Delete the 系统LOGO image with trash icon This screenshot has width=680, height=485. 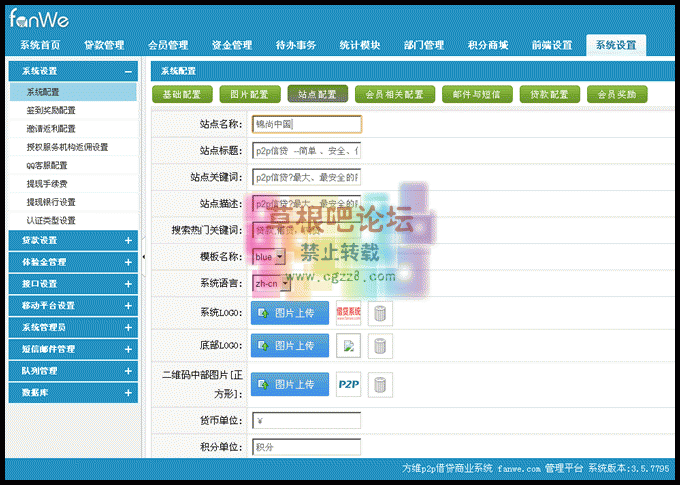pyautogui.click(x=380, y=313)
